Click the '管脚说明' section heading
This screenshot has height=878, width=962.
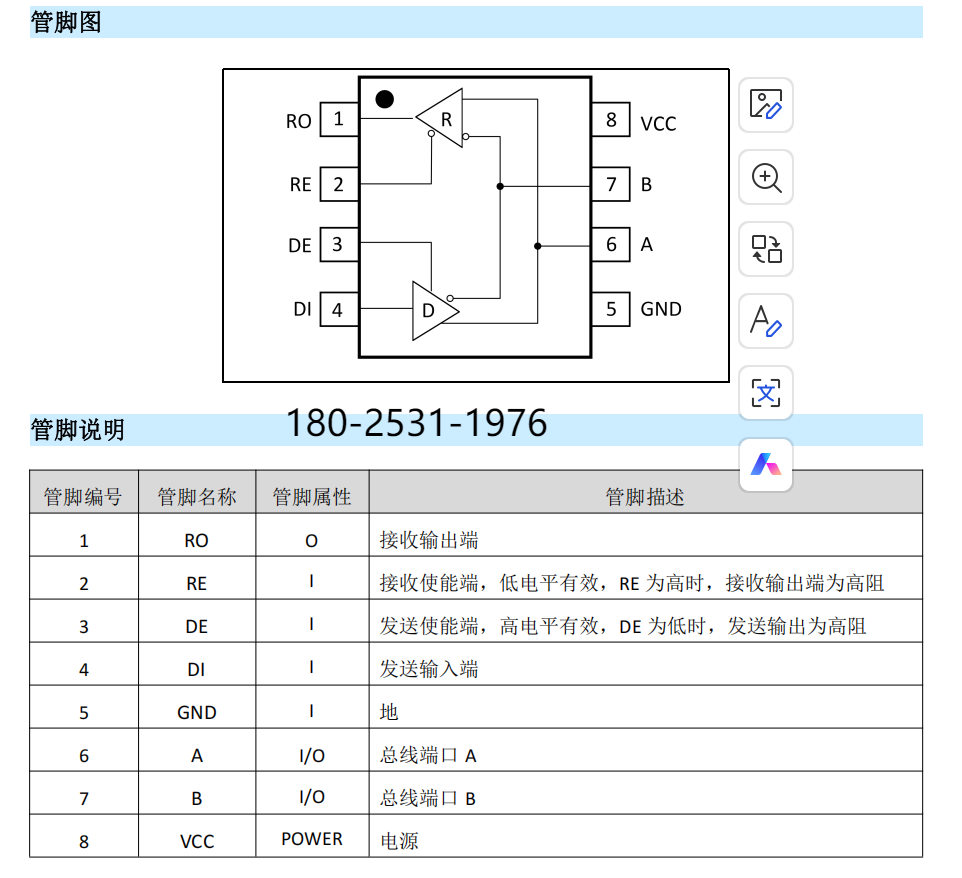[x=77, y=429]
